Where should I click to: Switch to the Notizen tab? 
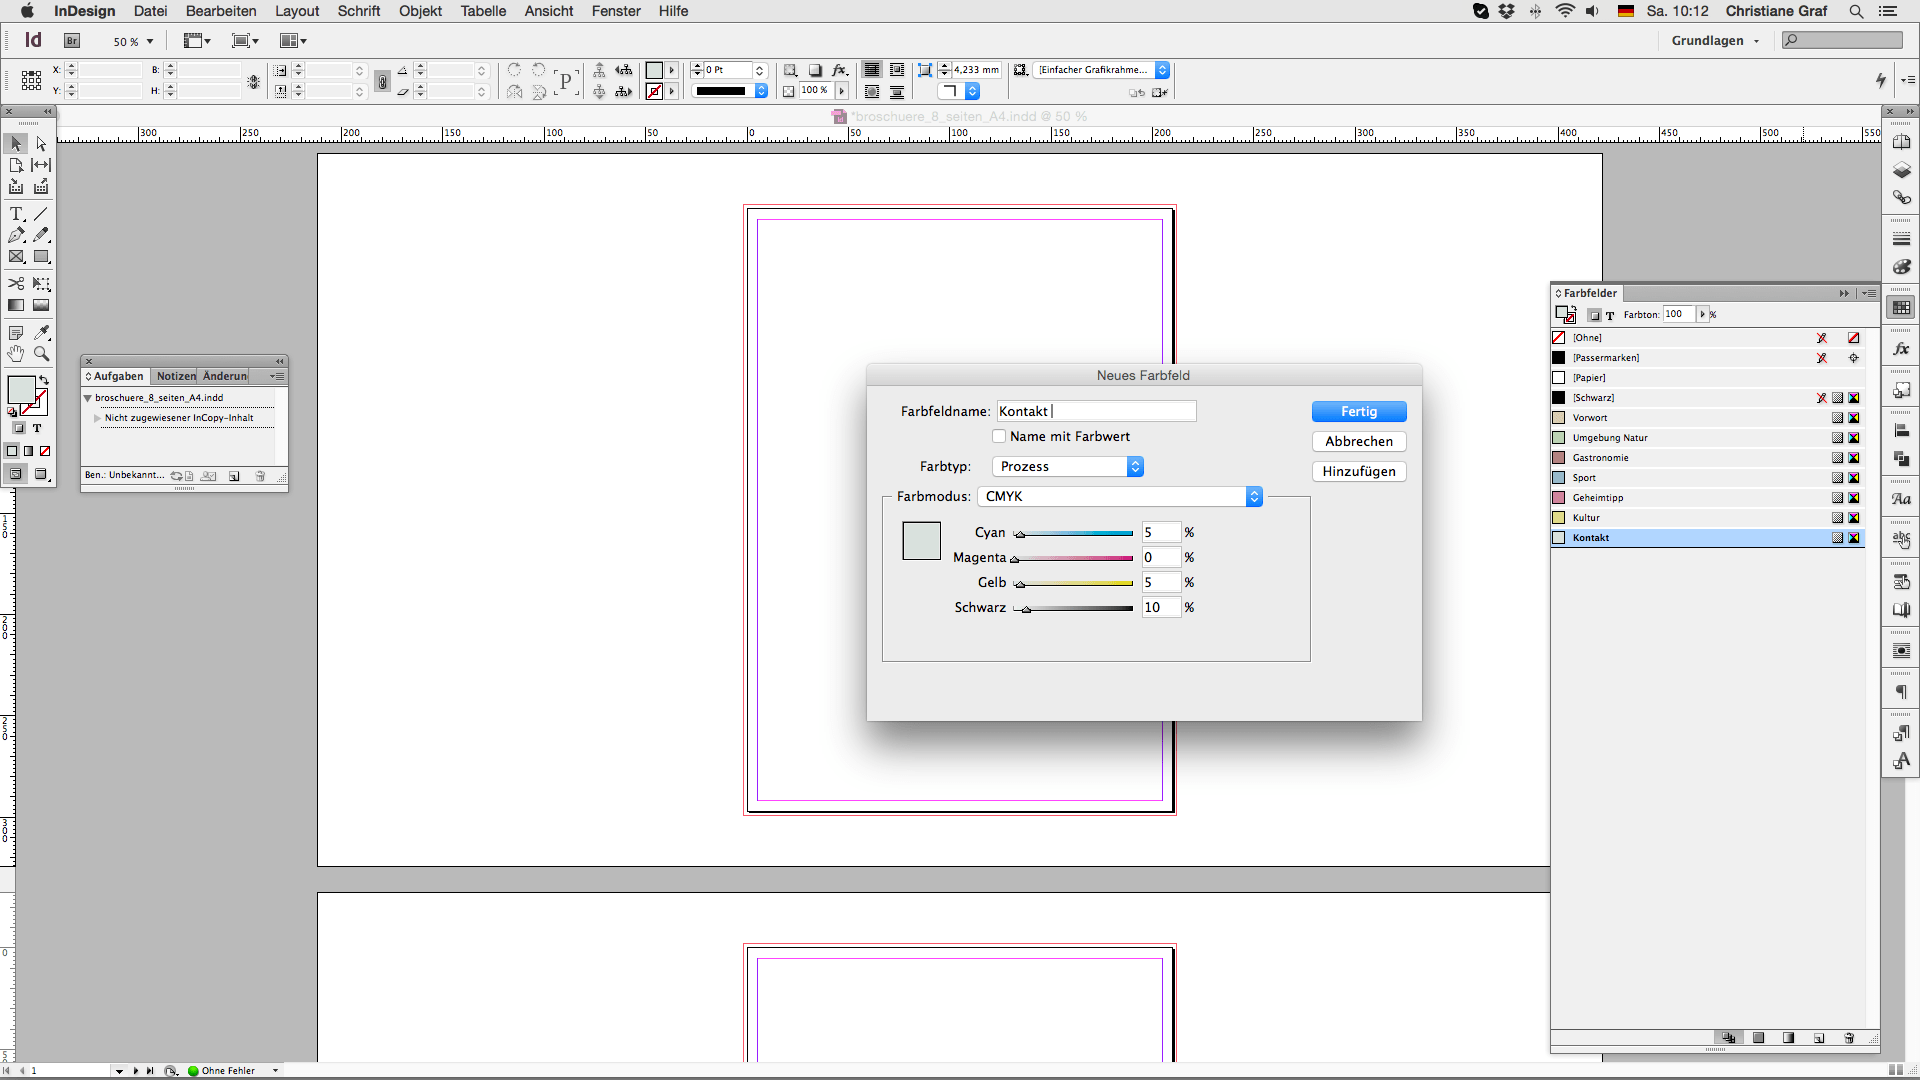point(176,377)
